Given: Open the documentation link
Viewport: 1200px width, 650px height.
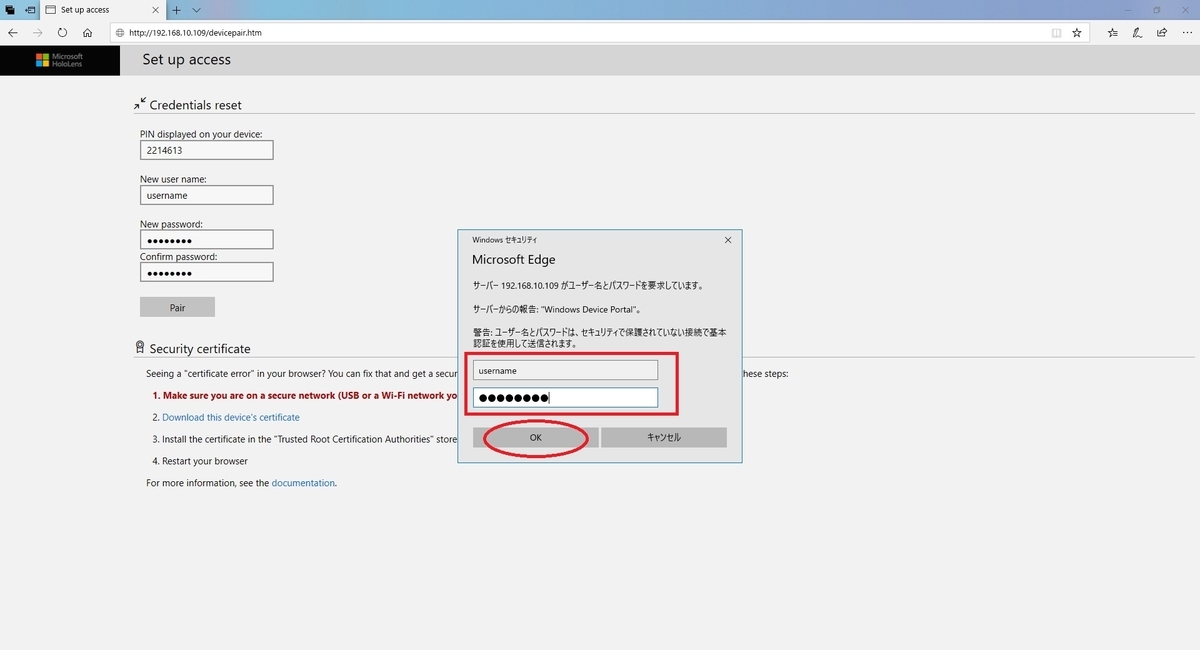Looking at the screenshot, I should [303, 483].
